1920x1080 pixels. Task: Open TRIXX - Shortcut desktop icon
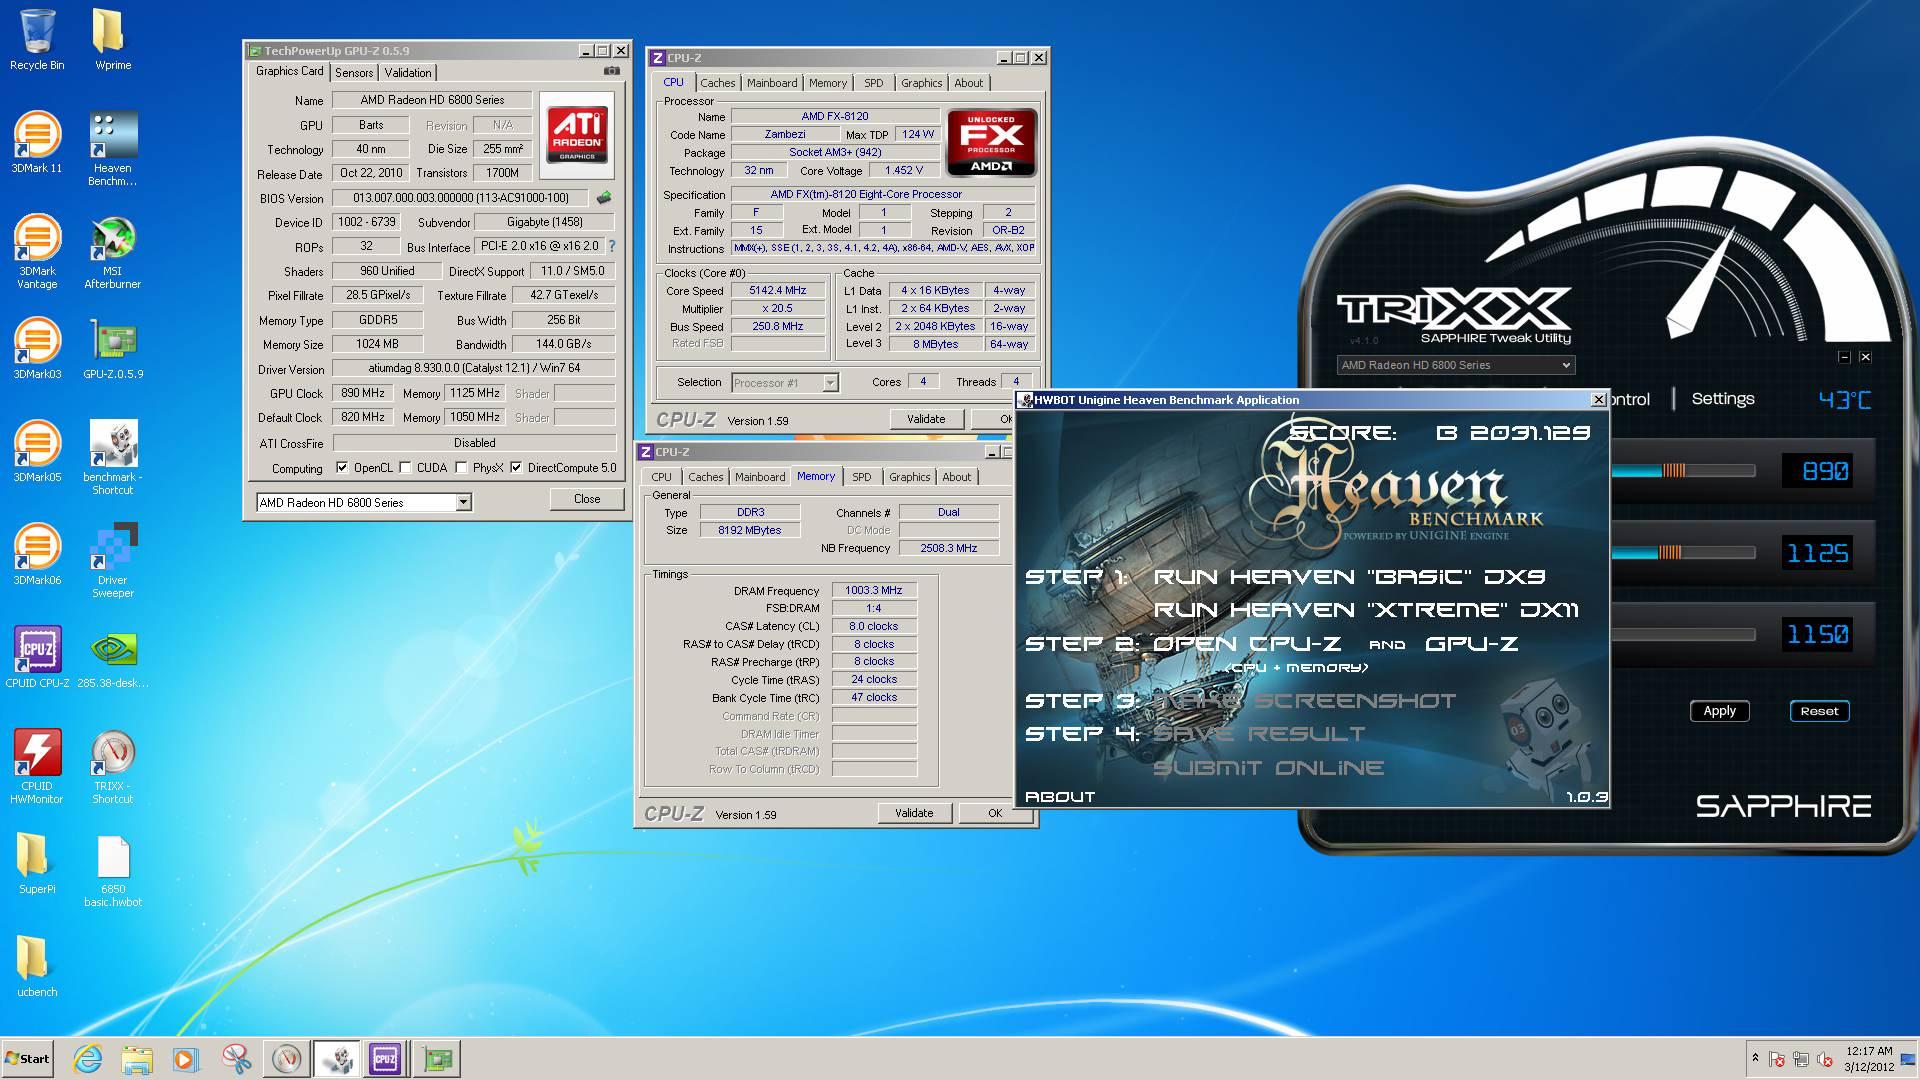point(112,766)
